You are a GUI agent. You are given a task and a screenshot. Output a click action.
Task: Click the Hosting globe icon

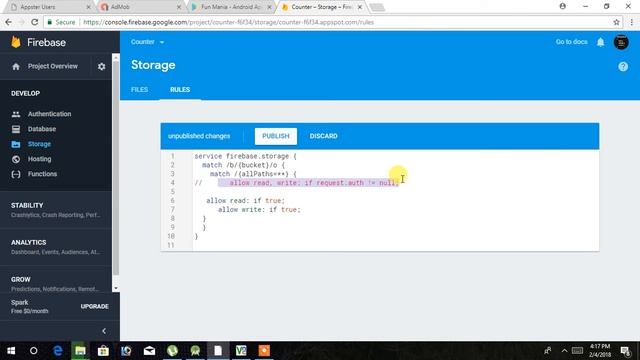pyautogui.click(x=16, y=159)
